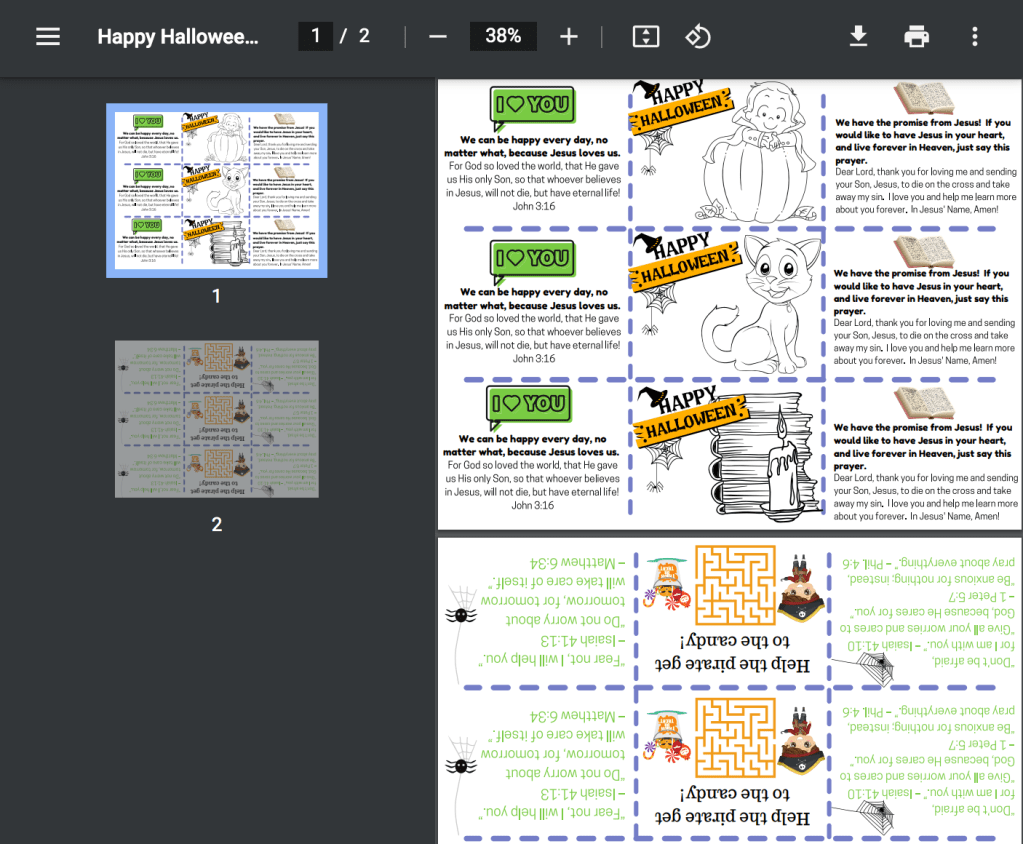Click the current page number field

tap(315, 37)
